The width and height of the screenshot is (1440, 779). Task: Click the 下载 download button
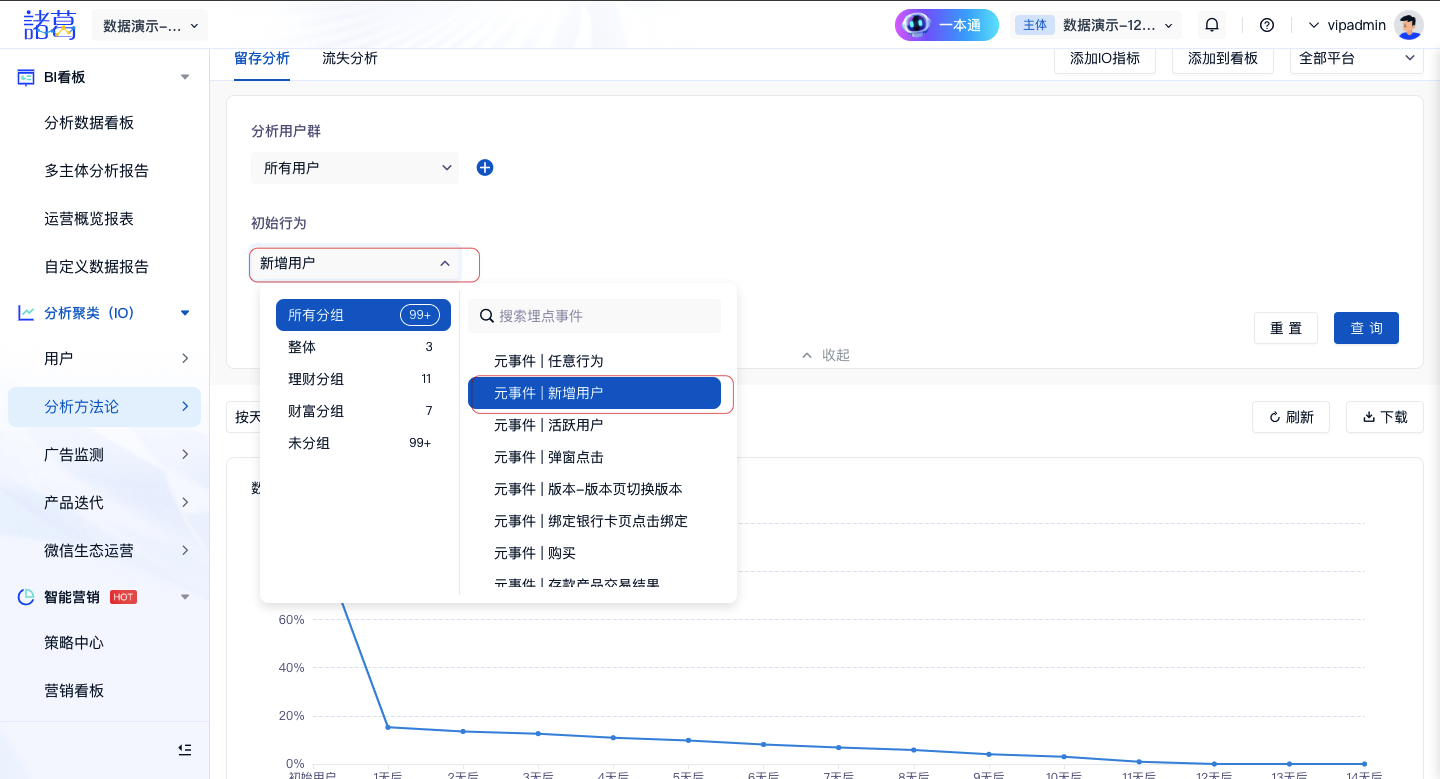point(1384,417)
